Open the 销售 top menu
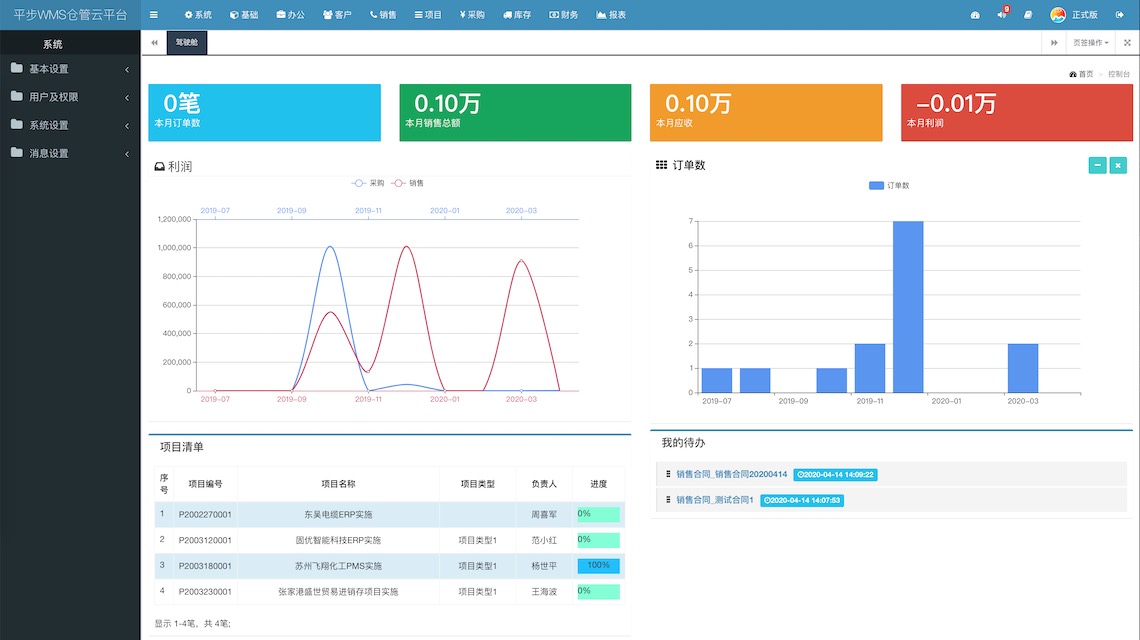 click(x=383, y=15)
